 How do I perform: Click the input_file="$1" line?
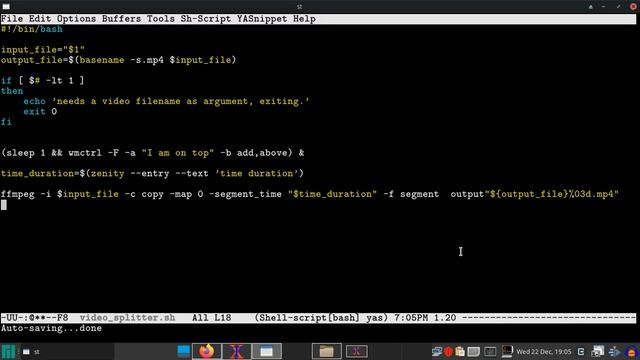pos(43,50)
